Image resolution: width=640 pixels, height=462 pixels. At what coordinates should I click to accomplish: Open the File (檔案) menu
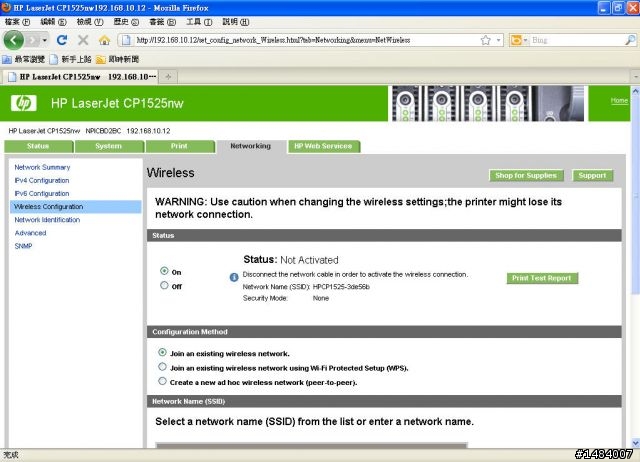click(x=18, y=22)
